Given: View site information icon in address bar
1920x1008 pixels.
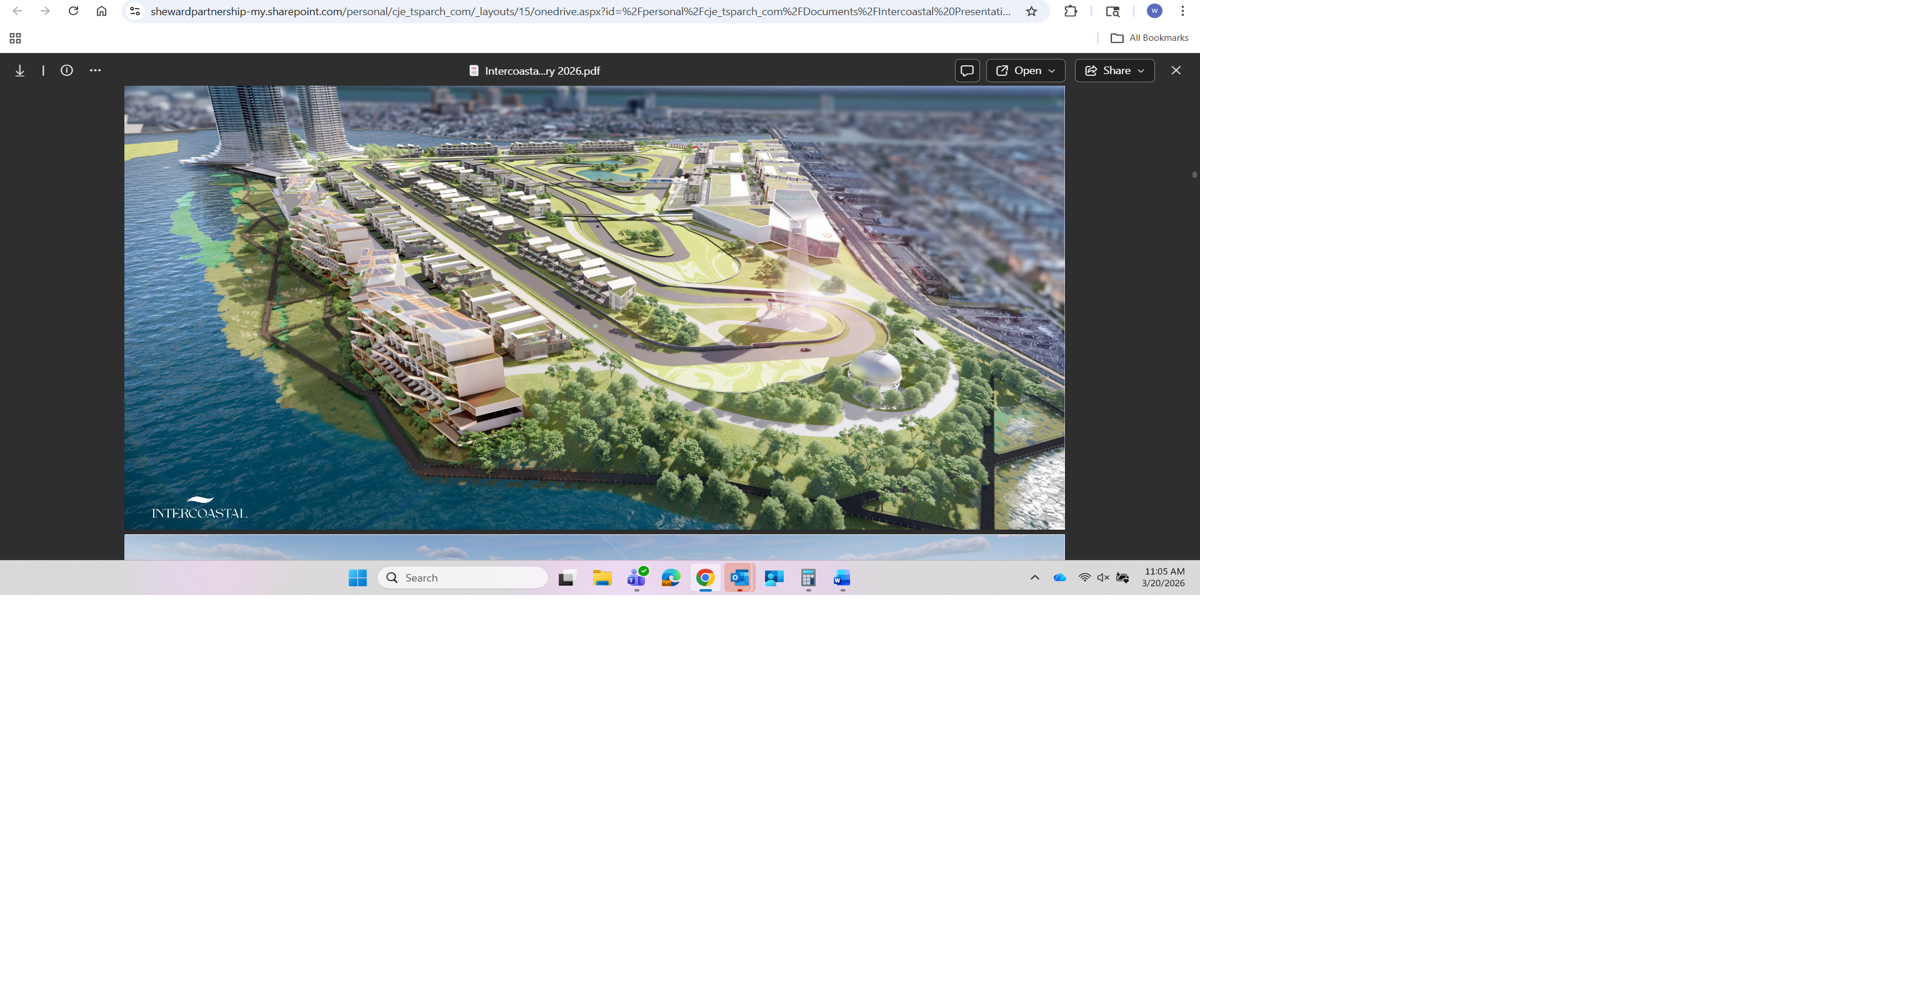Looking at the screenshot, I should (135, 11).
